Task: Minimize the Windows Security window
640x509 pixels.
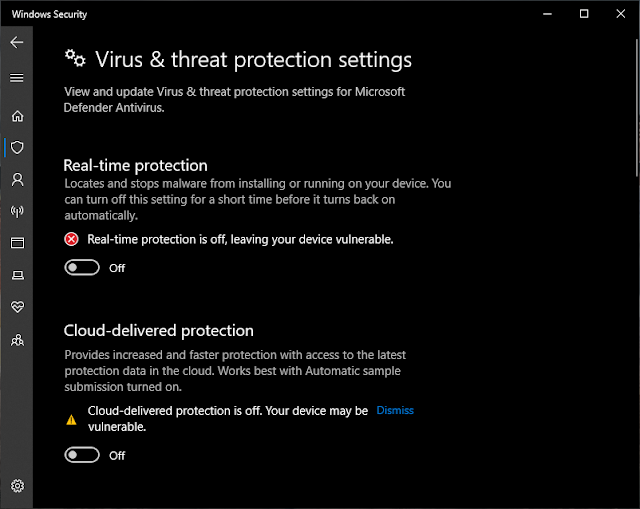Action: click(x=547, y=14)
